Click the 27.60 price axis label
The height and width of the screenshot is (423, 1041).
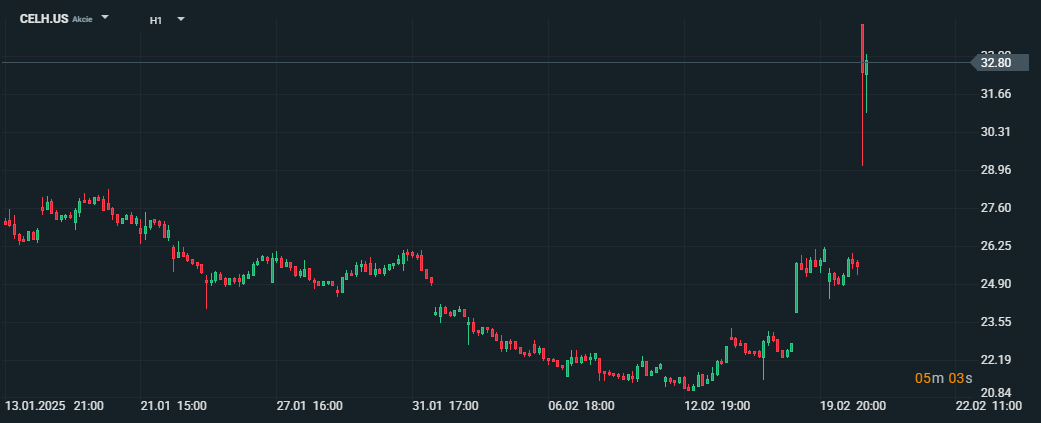click(x=995, y=208)
